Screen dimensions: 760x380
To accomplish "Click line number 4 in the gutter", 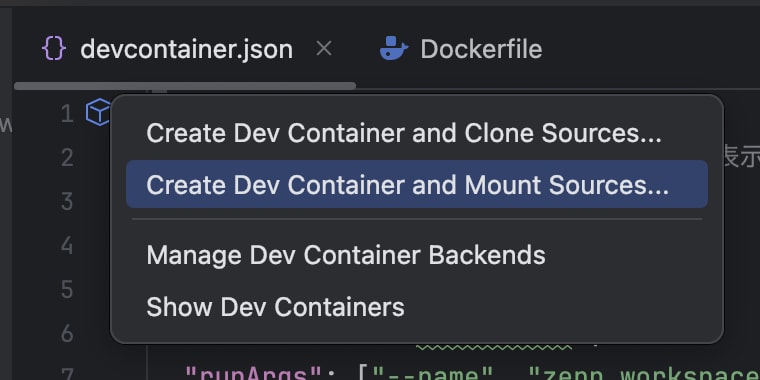I will [67, 245].
